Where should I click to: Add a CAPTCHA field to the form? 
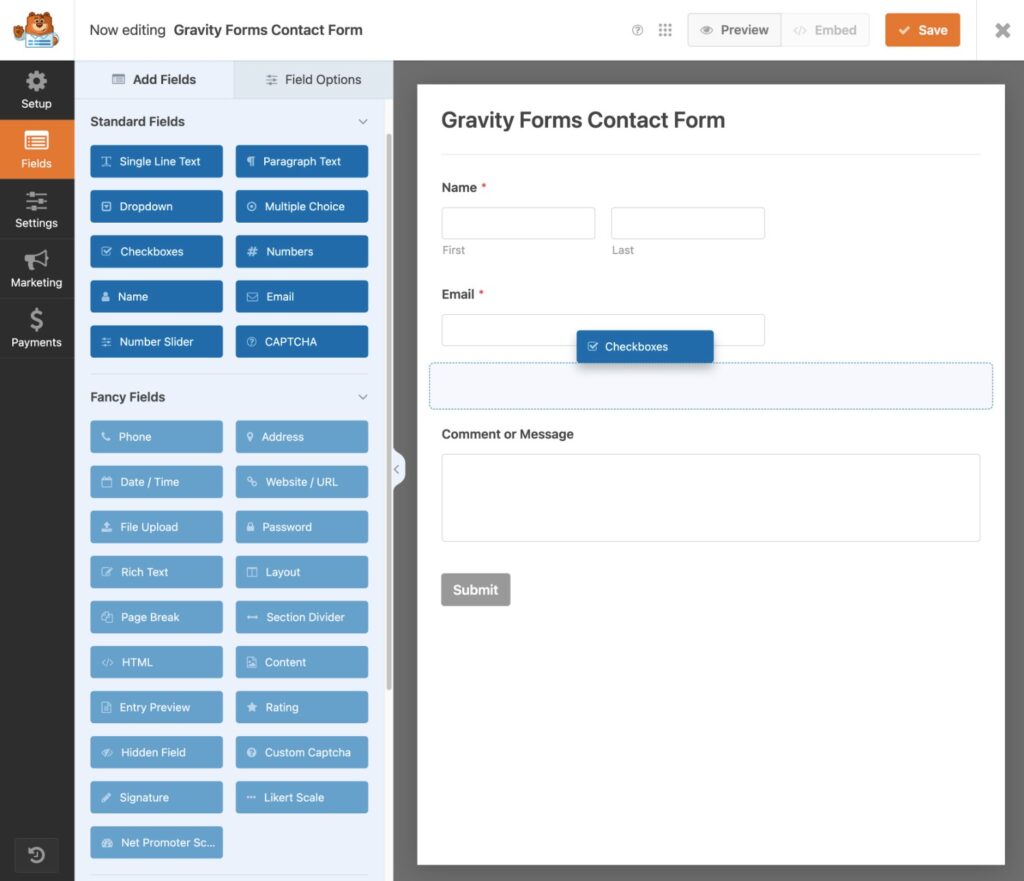301,341
